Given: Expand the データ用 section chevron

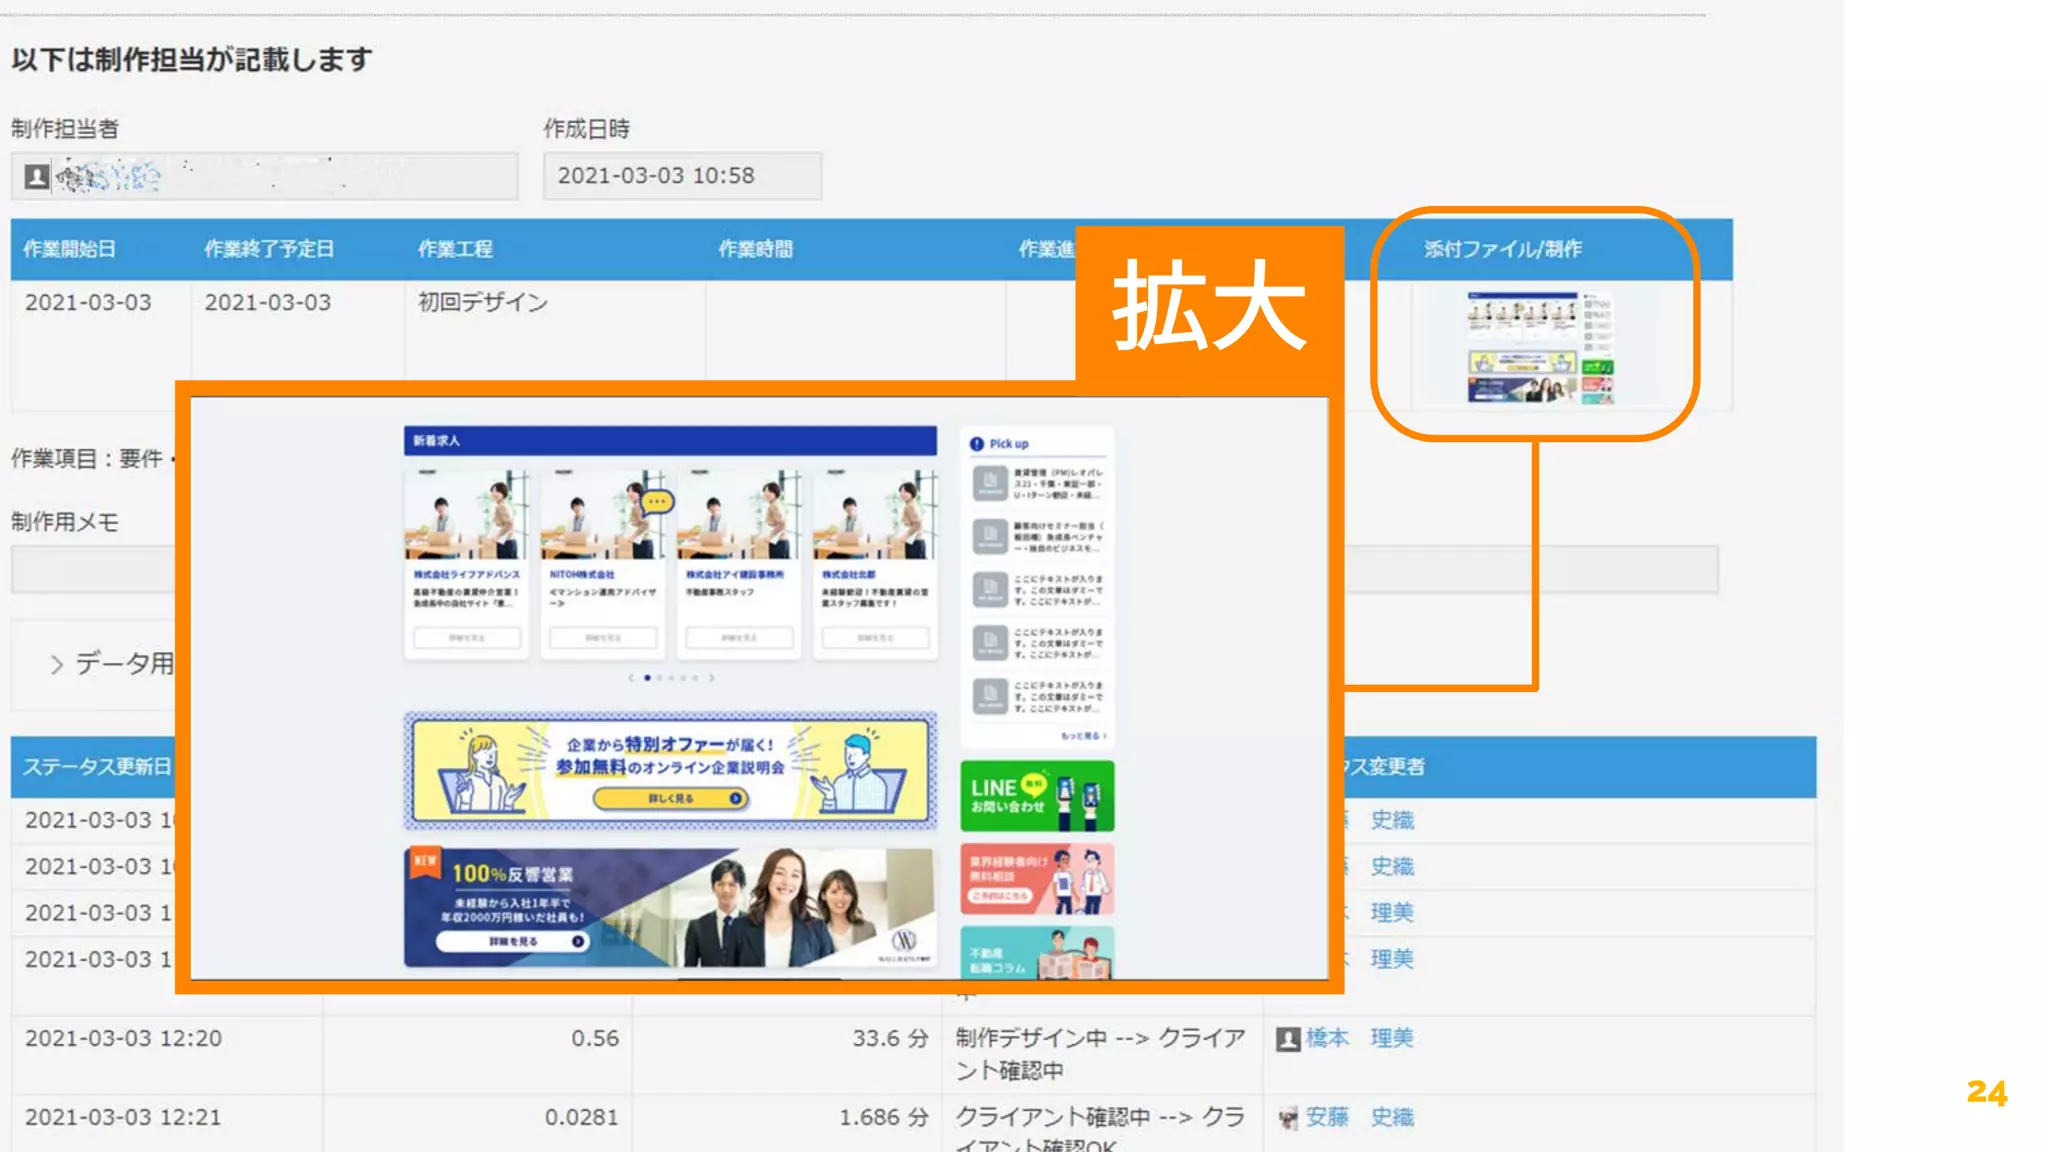Looking at the screenshot, I should (57, 664).
